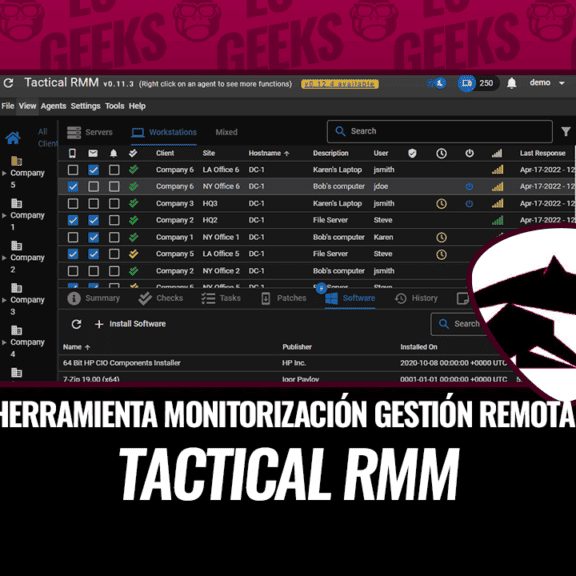Open the Settings menu
The height and width of the screenshot is (576, 576).
85,106
